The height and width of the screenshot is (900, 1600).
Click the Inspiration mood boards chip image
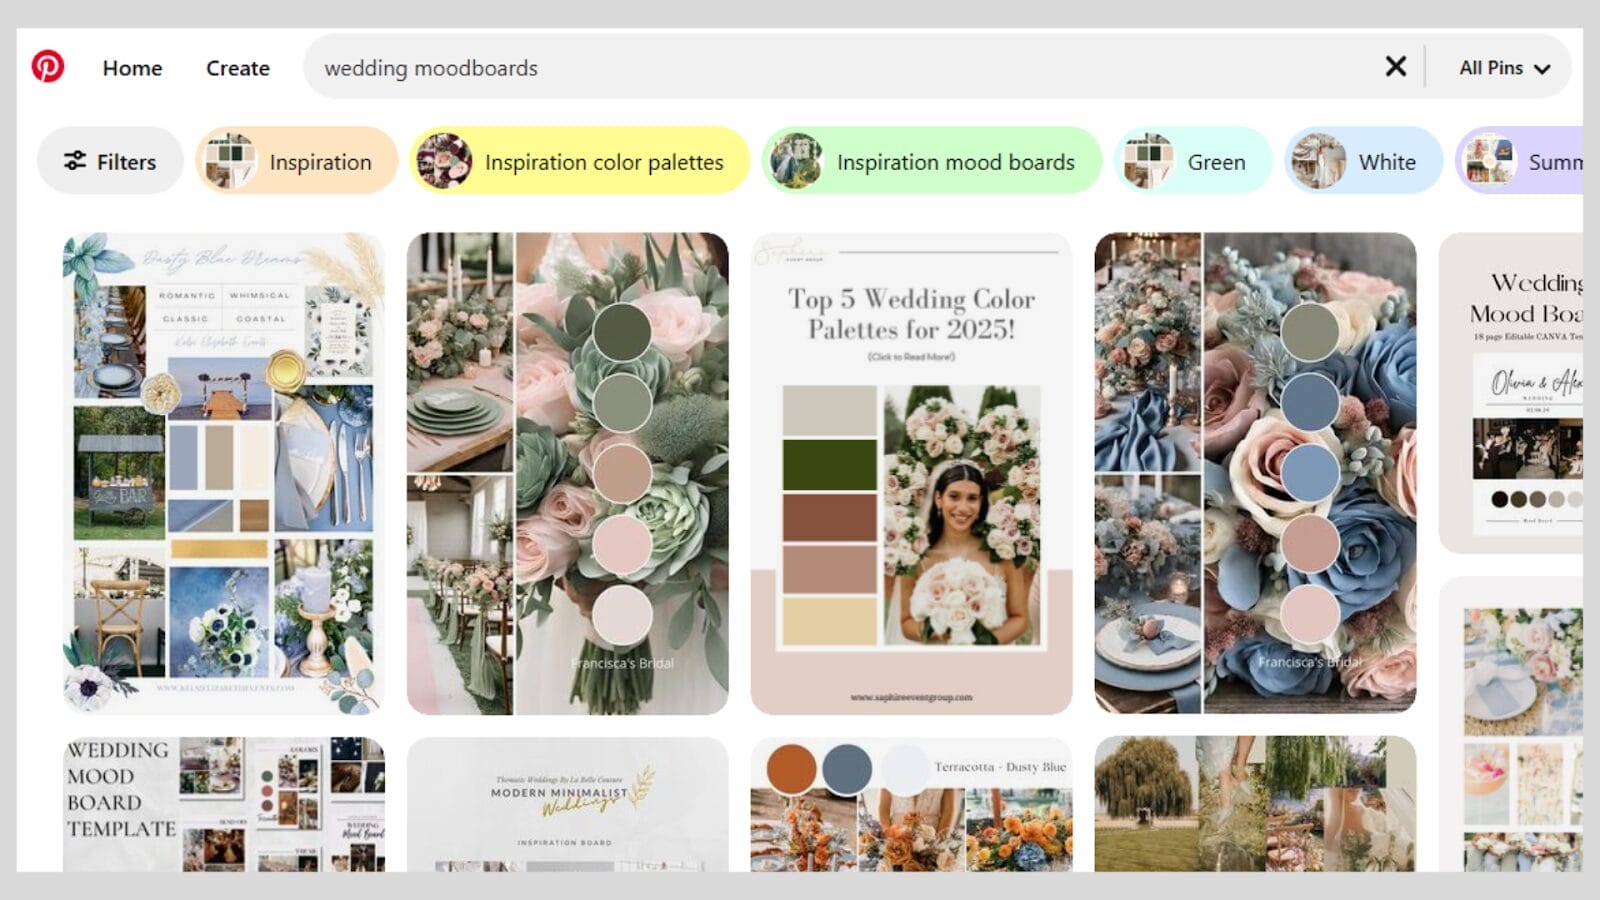(796, 160)
